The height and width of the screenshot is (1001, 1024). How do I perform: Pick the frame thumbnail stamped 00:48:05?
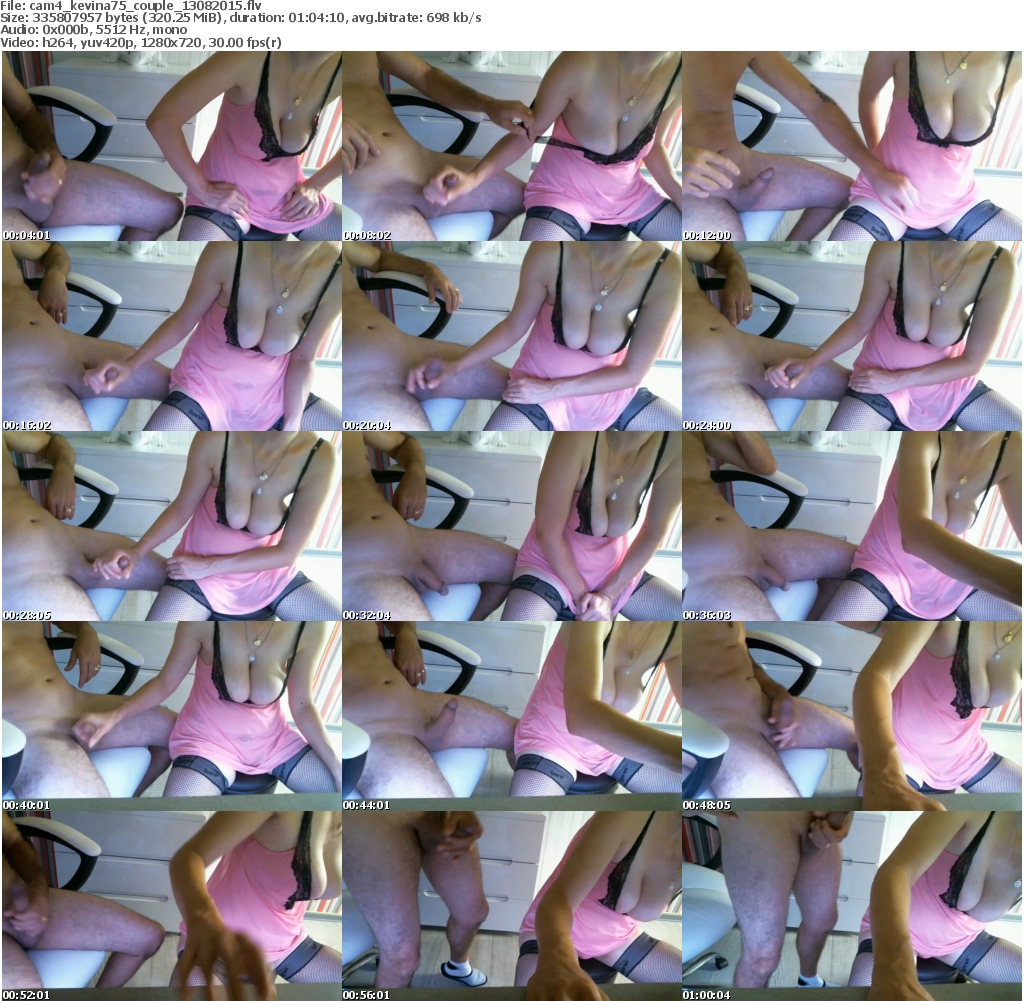(x=852, y=716)
